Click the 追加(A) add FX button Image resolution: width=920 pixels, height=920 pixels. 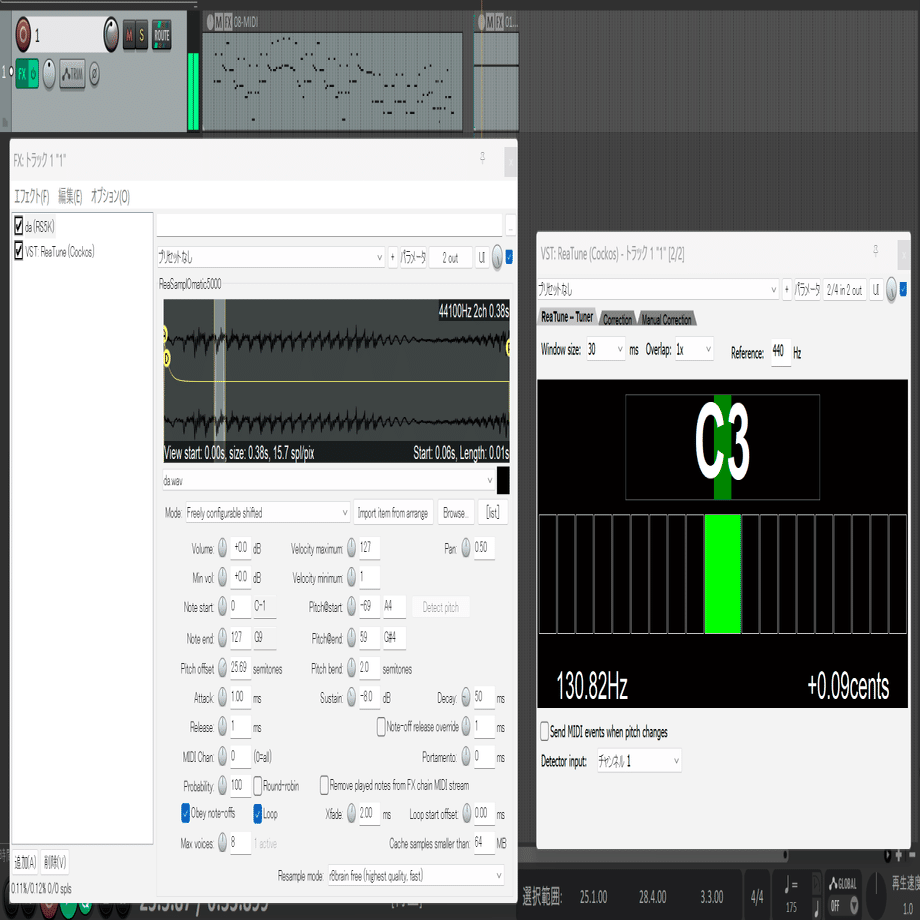tap(25, 862)
